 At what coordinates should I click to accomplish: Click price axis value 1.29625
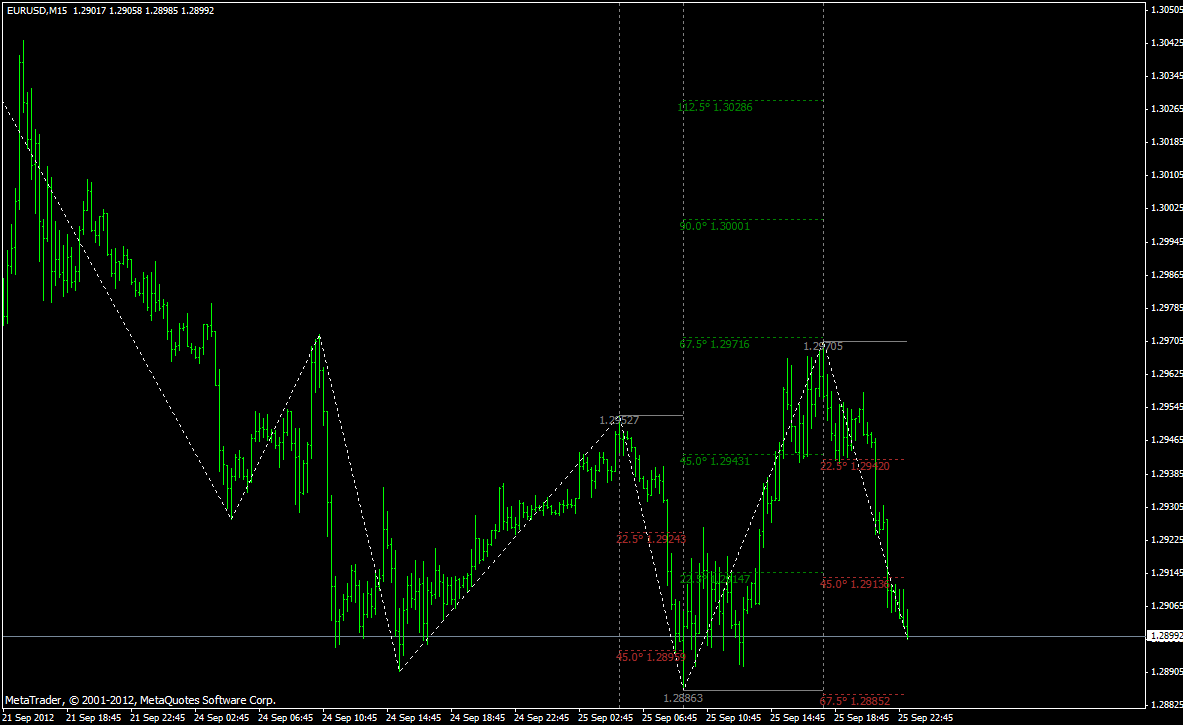(x=1166, y=373)
